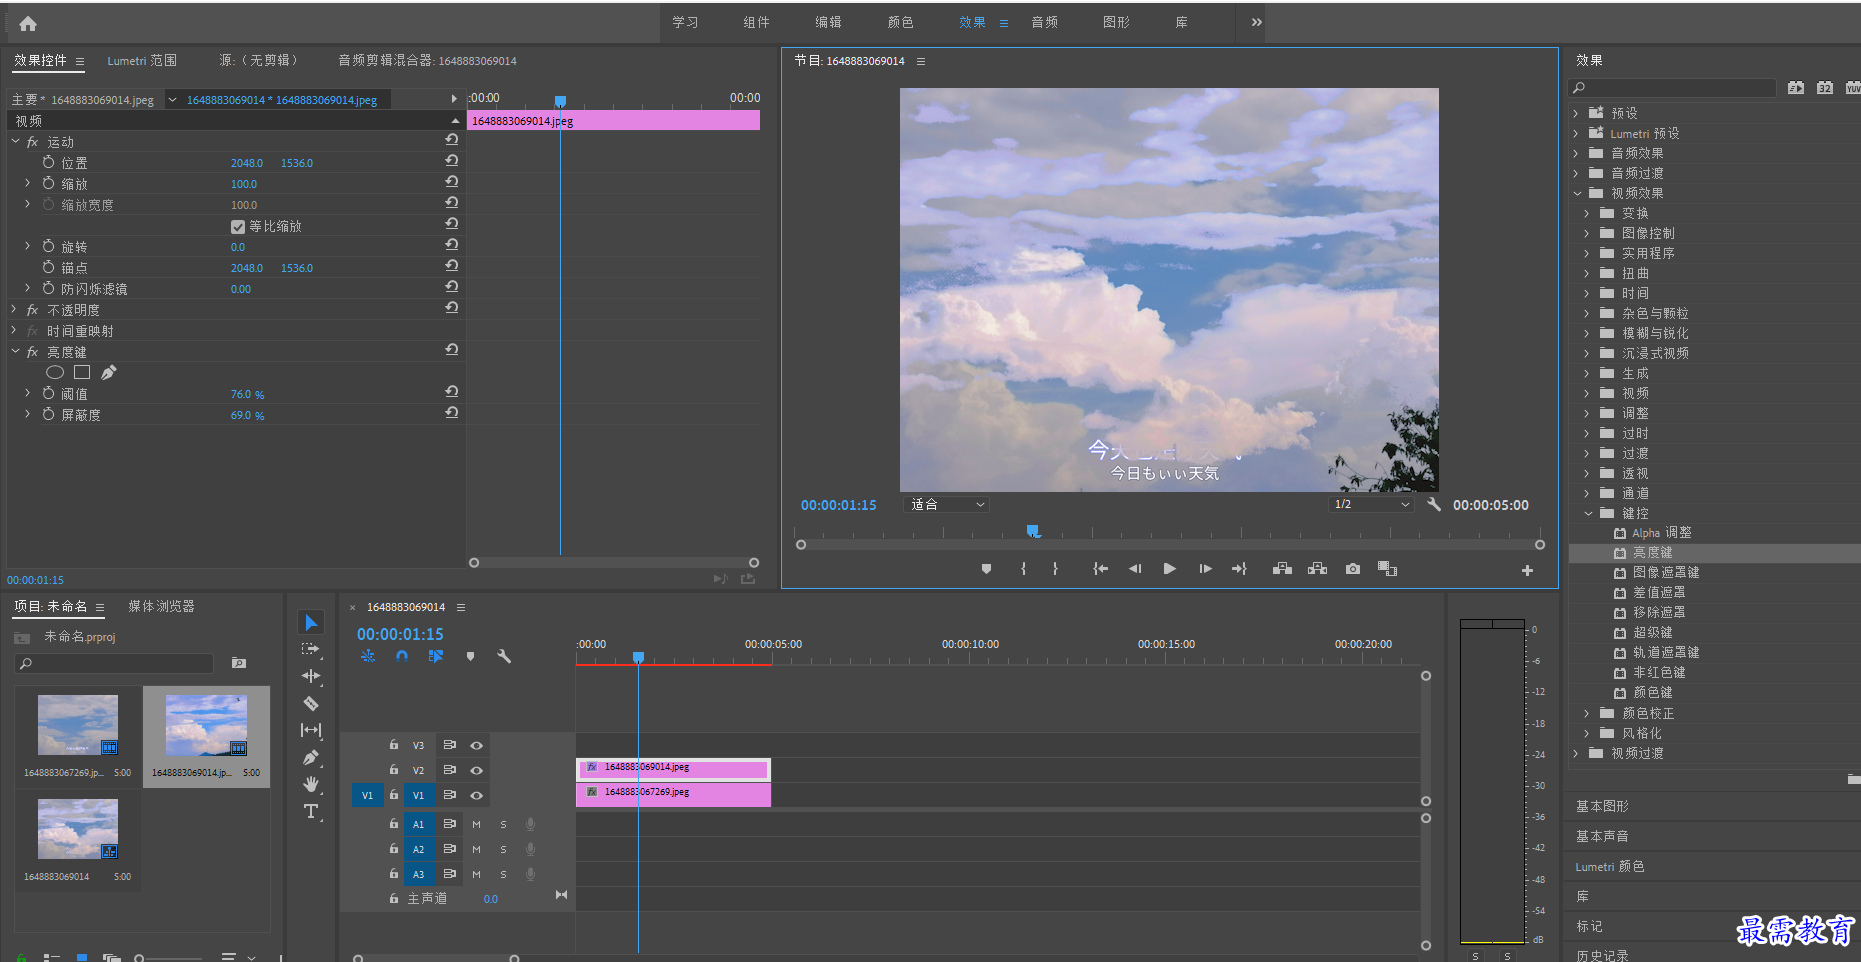Play the sequence in Program monitor
This screenshot has width=1861, height=962.
click(1169, 569)
